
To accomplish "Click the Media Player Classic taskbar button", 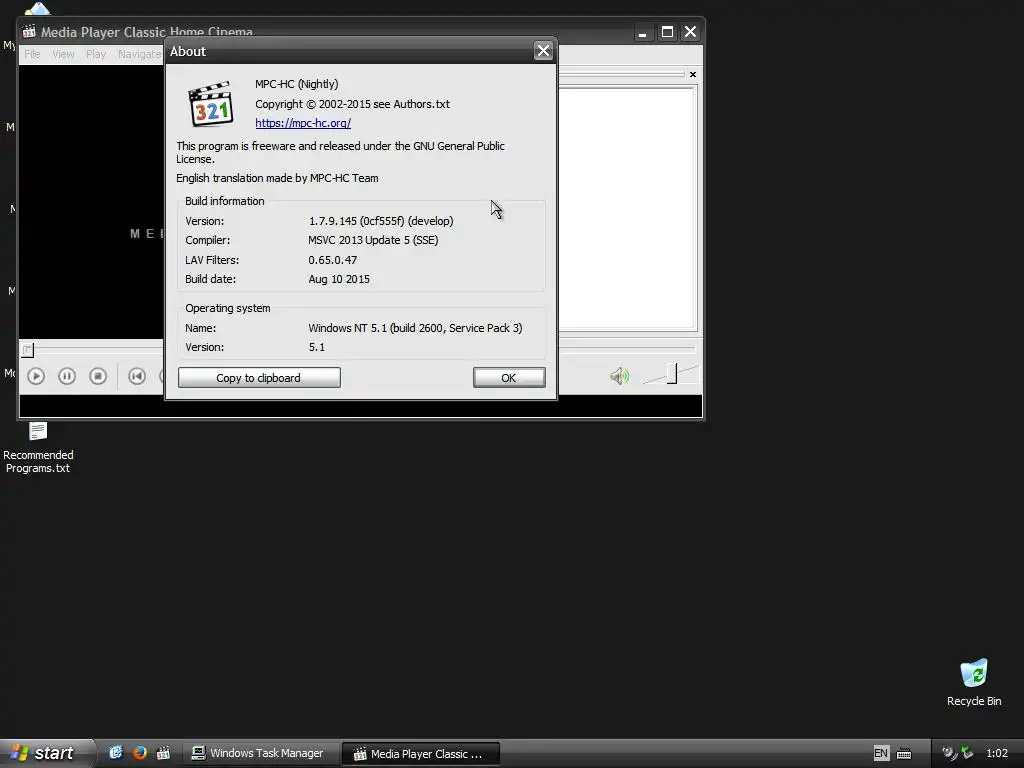I will (x=421, y=754).
